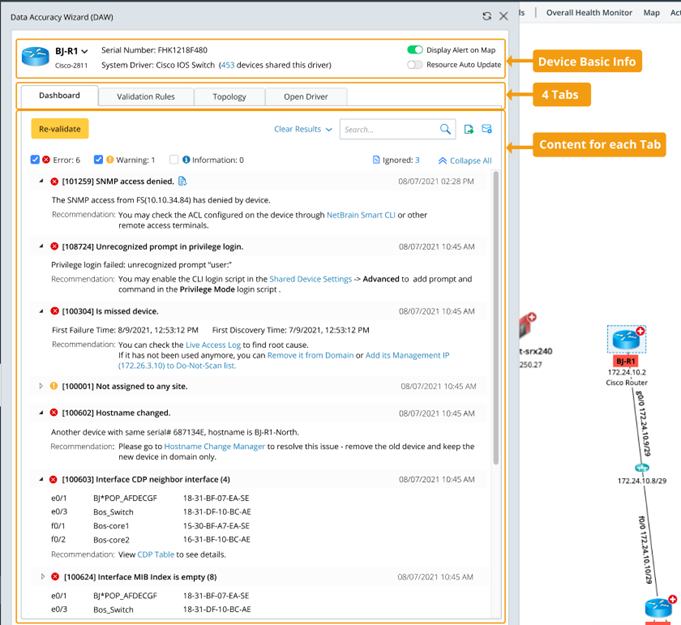The width and height of the screenshot is (681, 625).
Task: Click the error icon for Hostname changed
Action: point(54,412)
